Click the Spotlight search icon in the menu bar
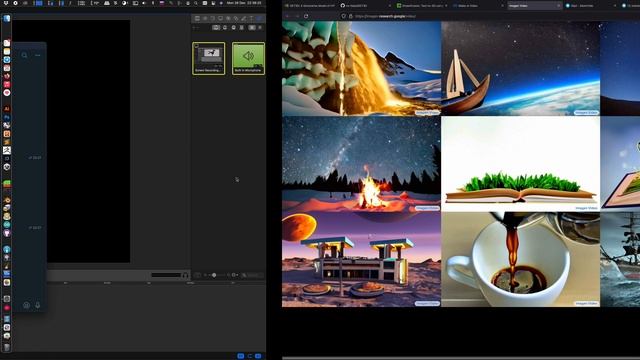This screenshot has width=640, height=360. pyautogui.click(x=196, y=3)
